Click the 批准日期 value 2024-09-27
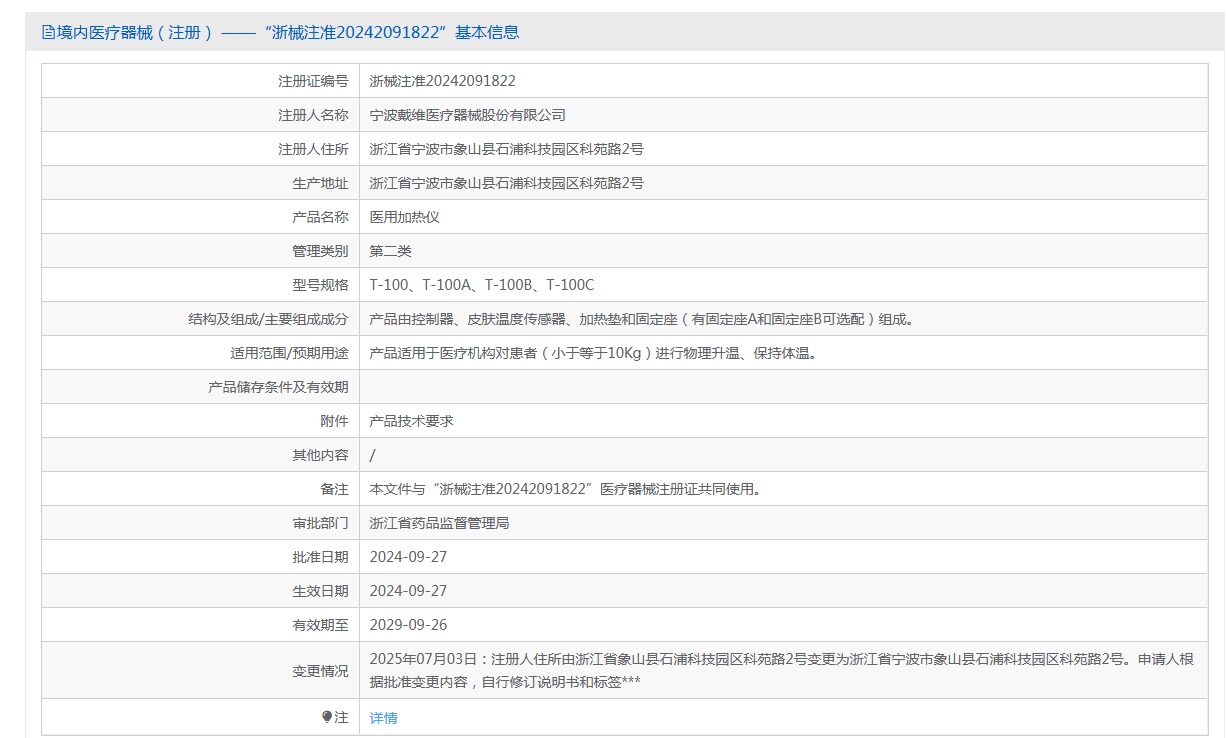Image resolution: width=1227 pixels, height=738 pixels. [x=408, y=557]
